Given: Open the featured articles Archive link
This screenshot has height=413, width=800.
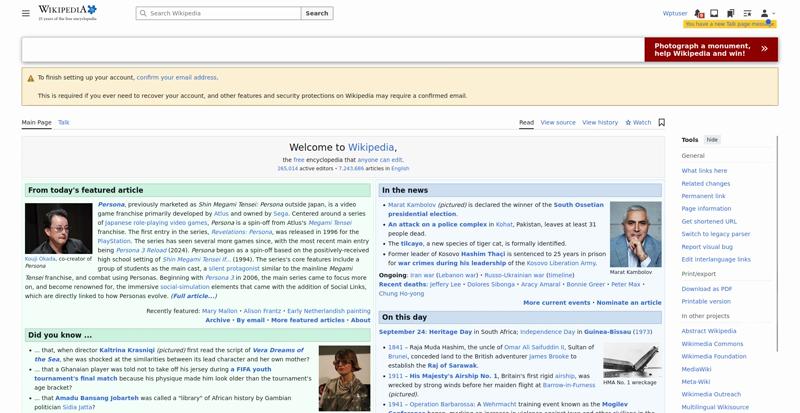Looking at the screenshot, I should [218, 320].
